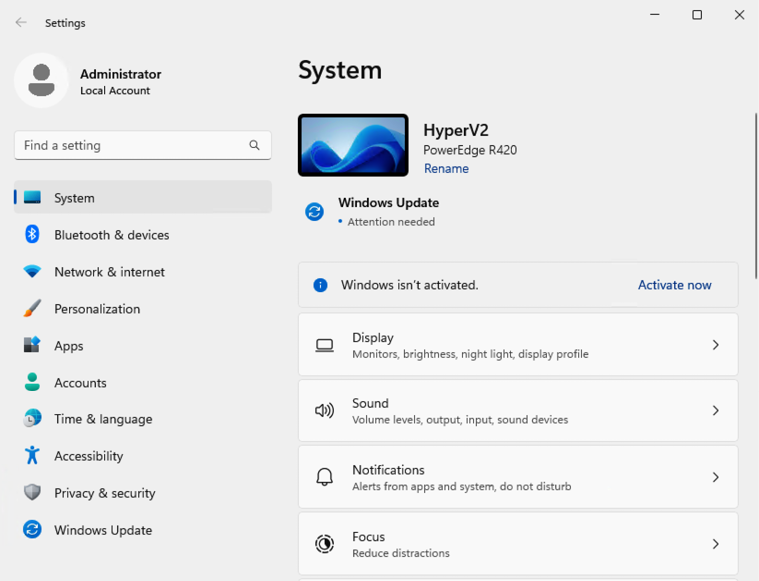Click 'Windows isn't activated.' message

click(410, 285)
